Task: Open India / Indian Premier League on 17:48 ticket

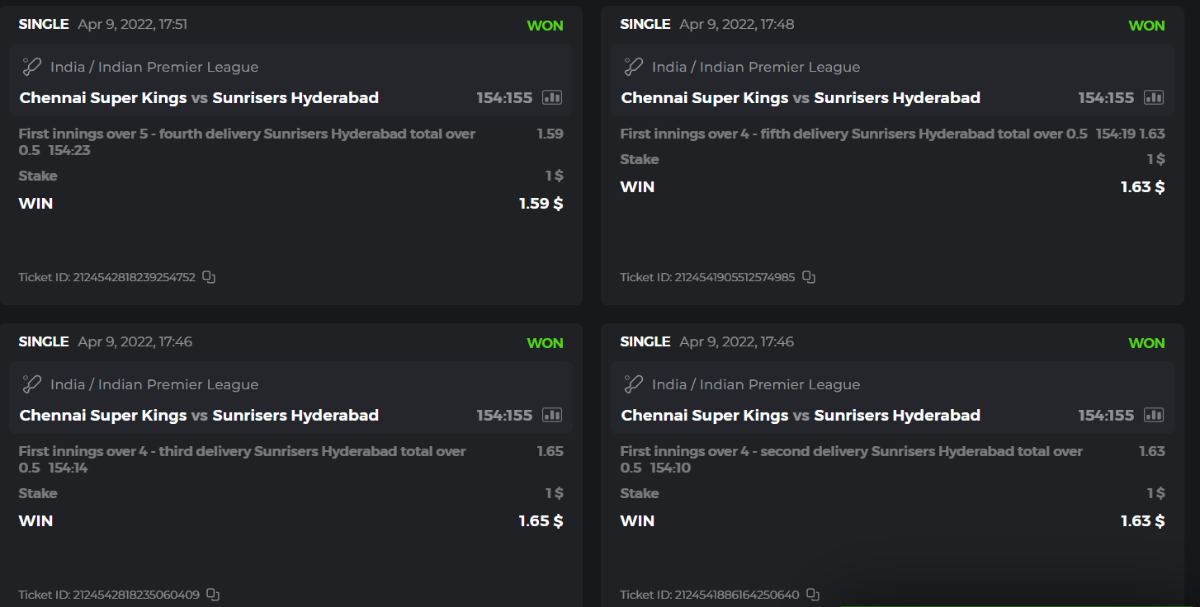Action: (x=756, y=67)
